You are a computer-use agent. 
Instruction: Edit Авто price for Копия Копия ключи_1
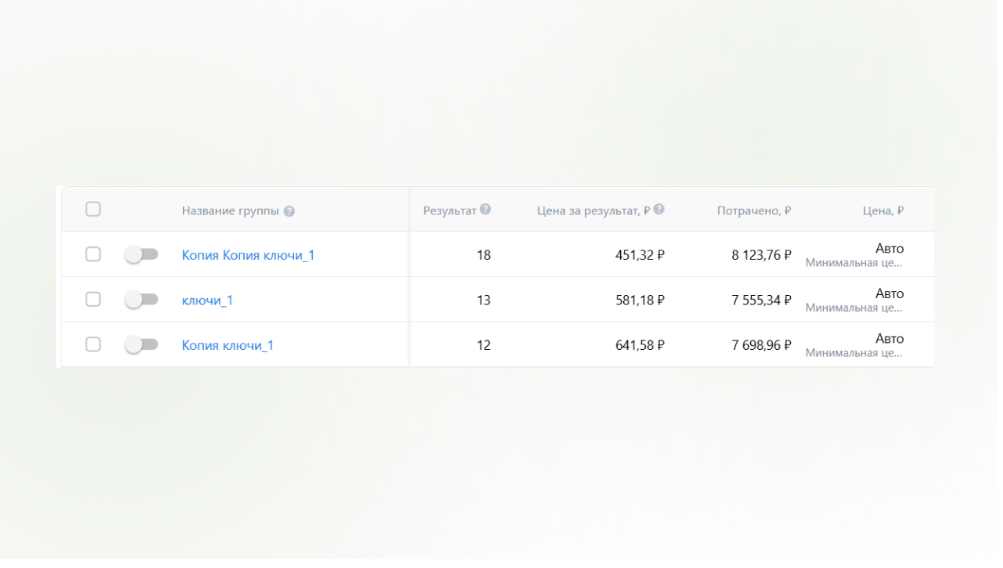pyautogui.click(x=888, y=249)
